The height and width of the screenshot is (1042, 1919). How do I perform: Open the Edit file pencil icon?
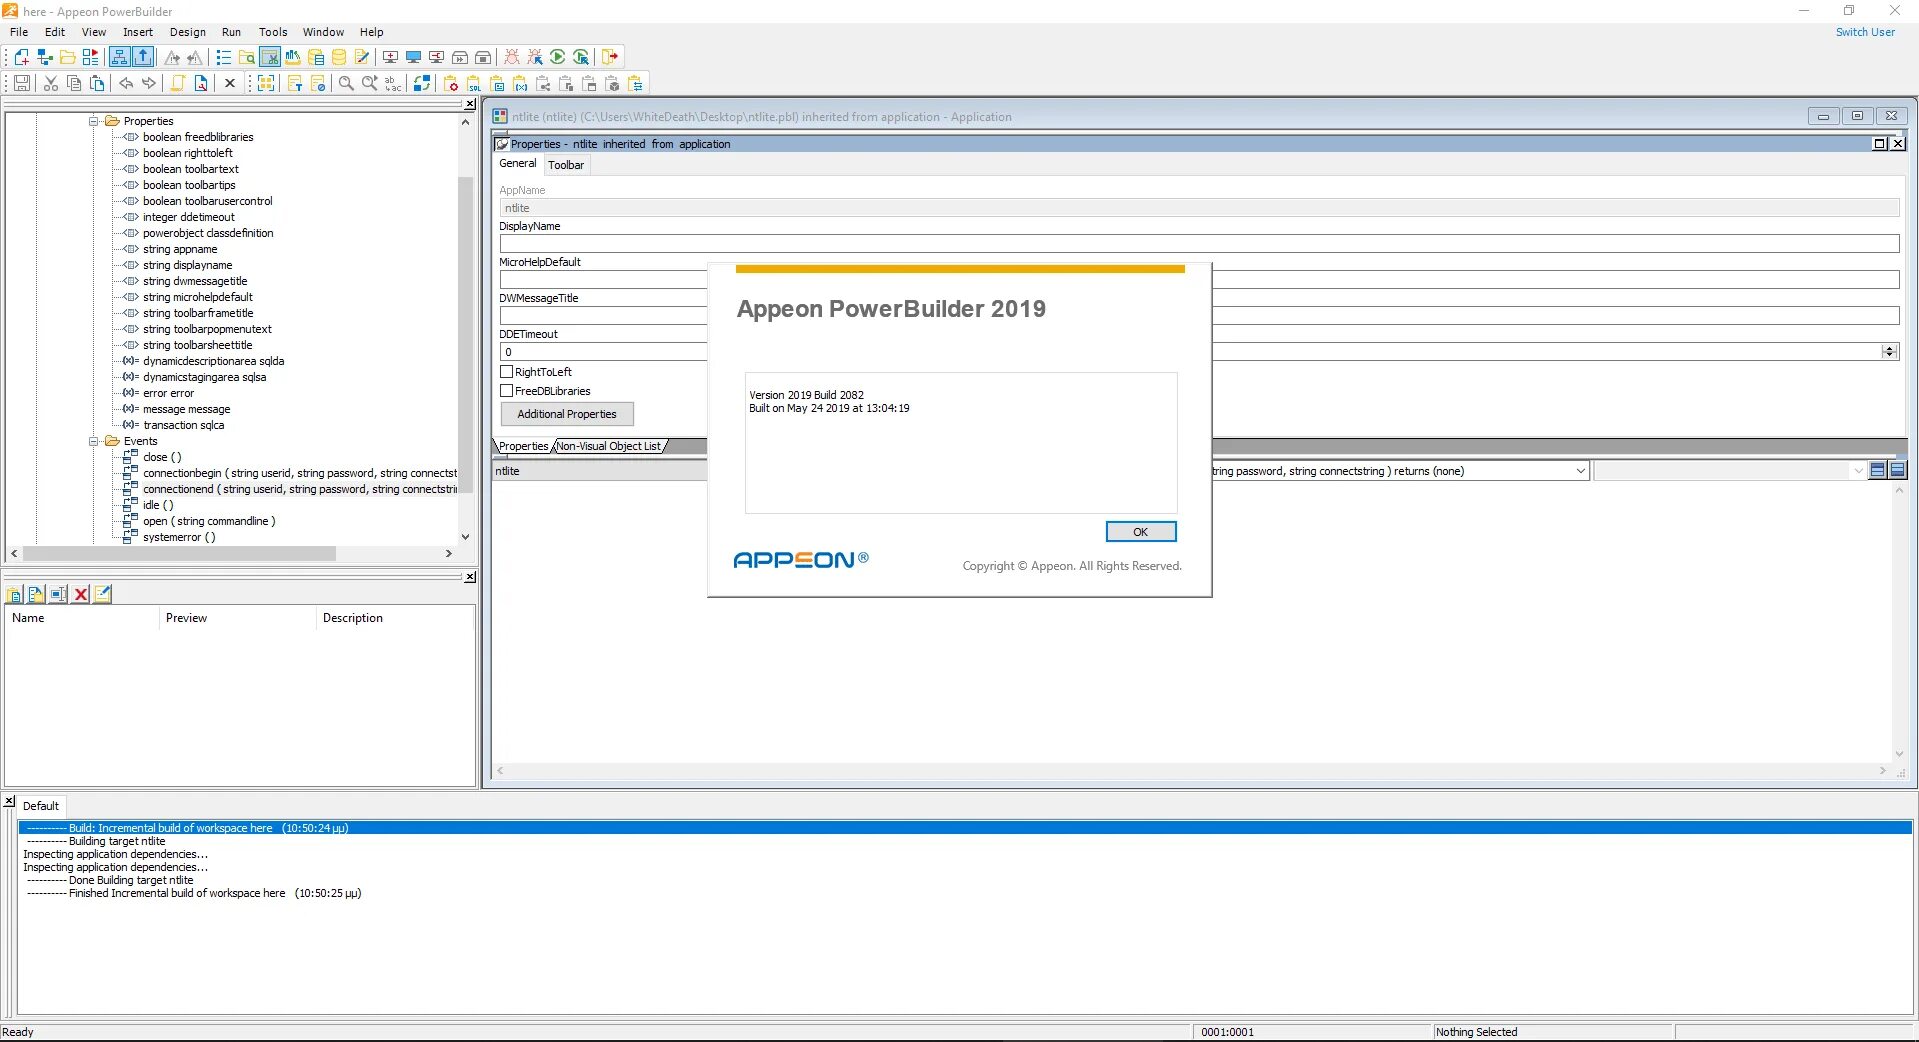click(362, 57)
